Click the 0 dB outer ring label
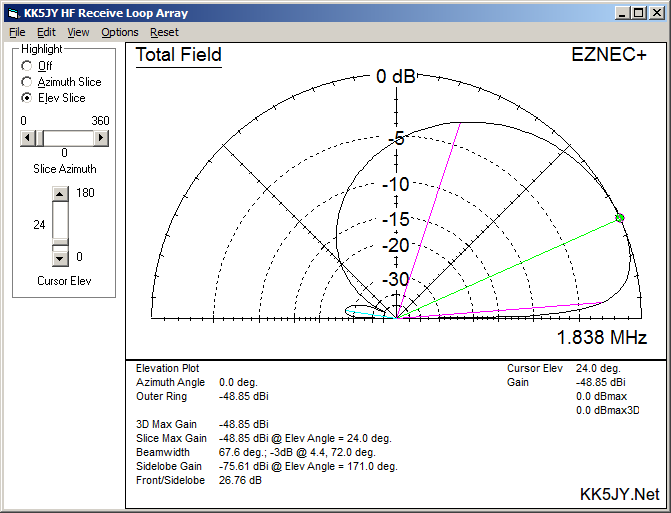The height and width of the screenshot is (513, 671). (x=396, y=77)
